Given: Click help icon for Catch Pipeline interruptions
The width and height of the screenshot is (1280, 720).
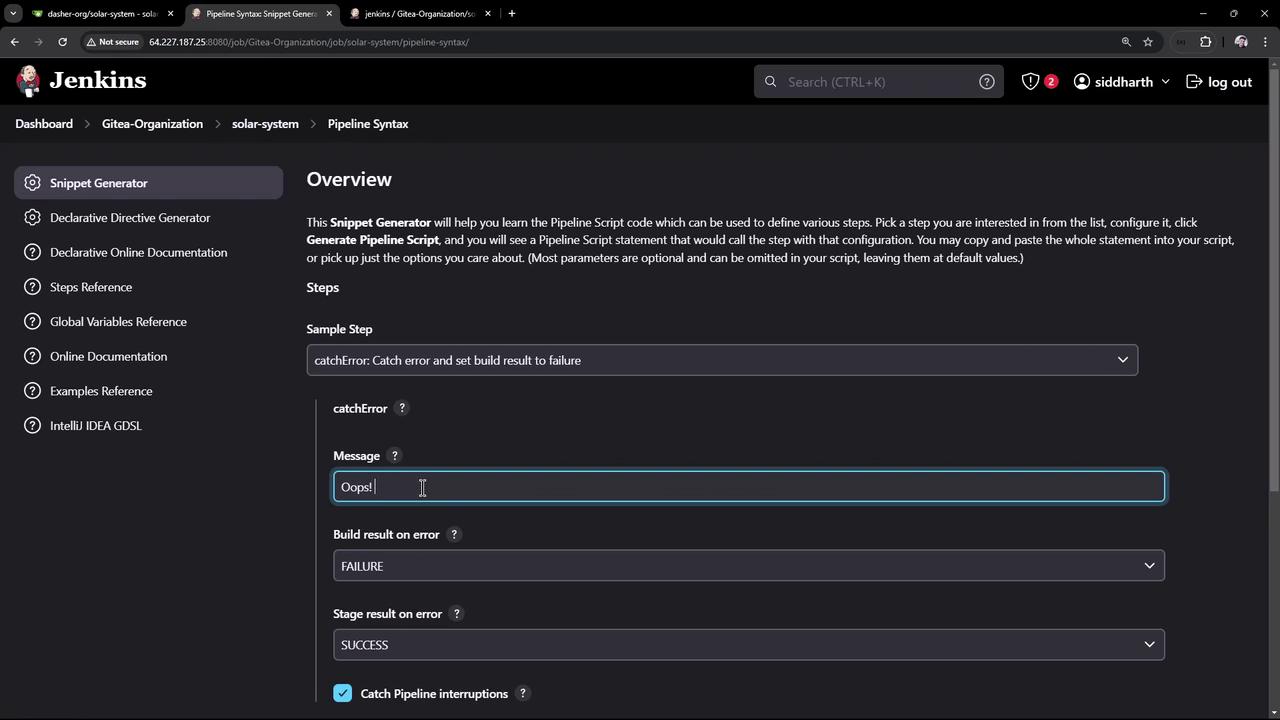Looking at the screenshot, I should 522,694.
